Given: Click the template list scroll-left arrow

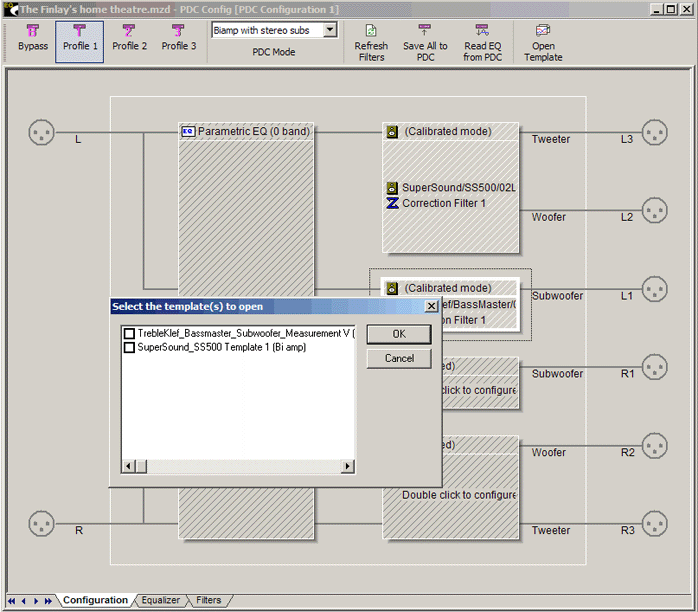Looking at the screenshot, I should pos(128,466).
